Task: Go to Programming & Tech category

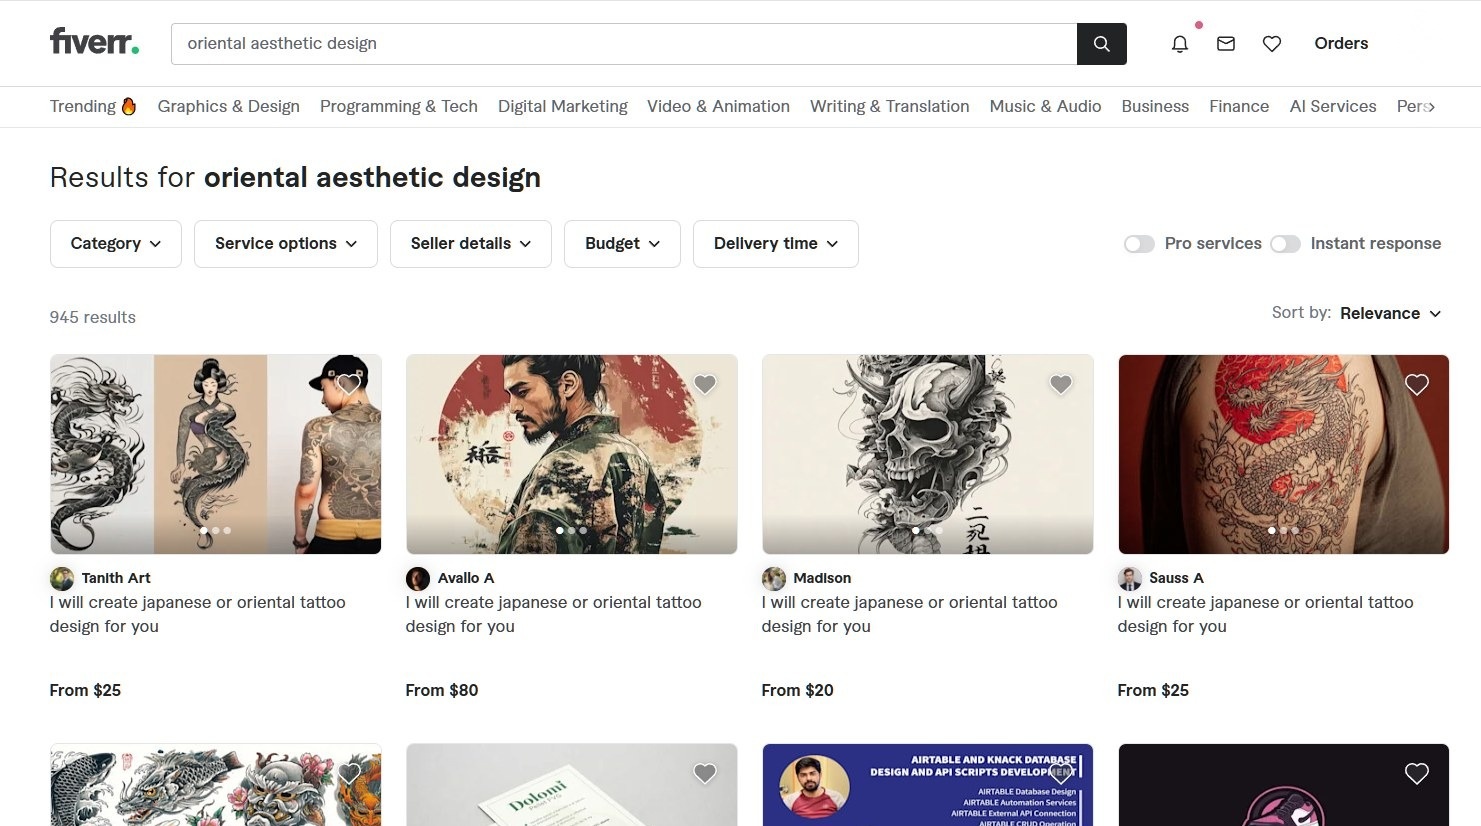Action: (399, 106)
